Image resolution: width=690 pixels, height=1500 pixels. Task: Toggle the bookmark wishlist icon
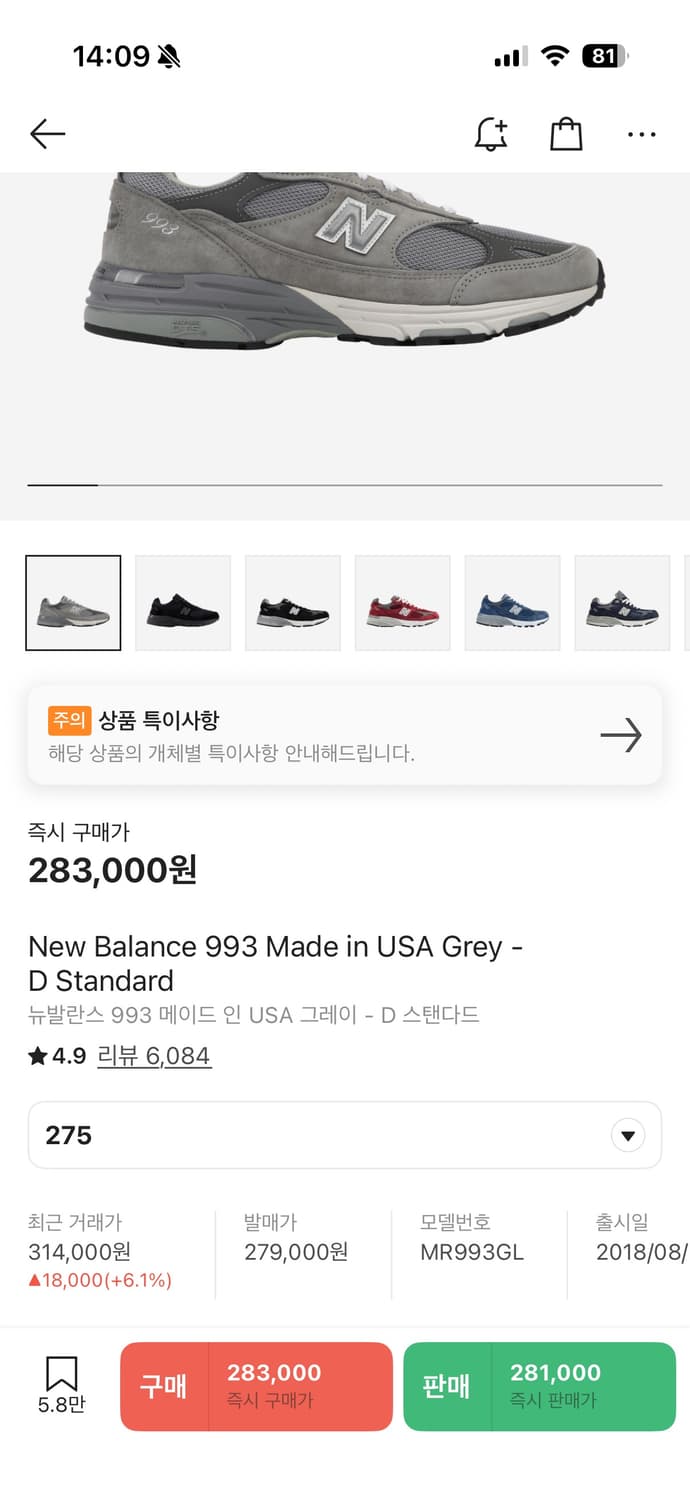[x=62, y=1384]
